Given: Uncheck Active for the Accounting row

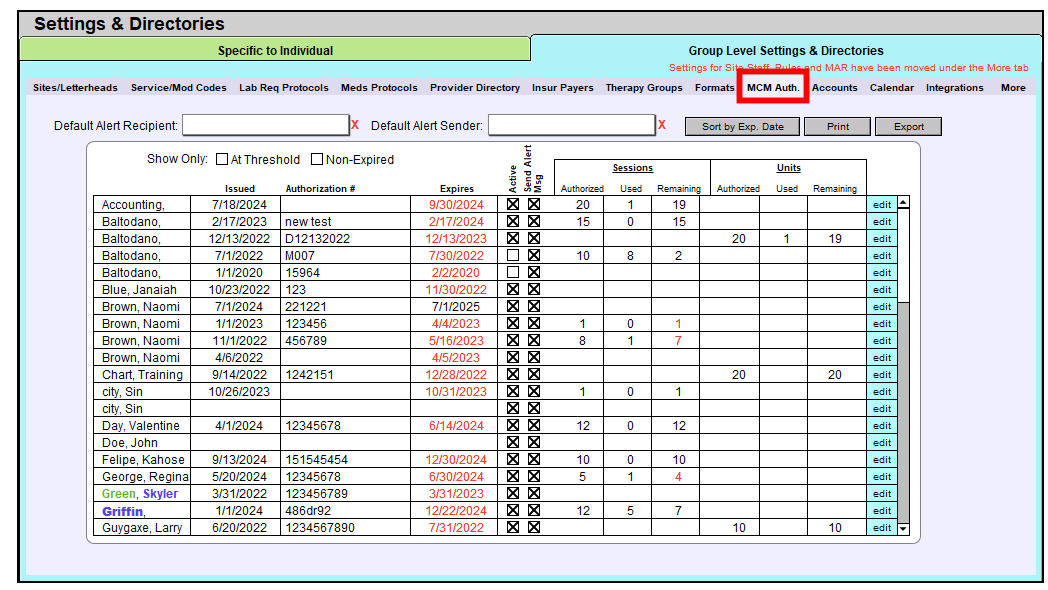Looking at the screenshot, I should 512,204.
